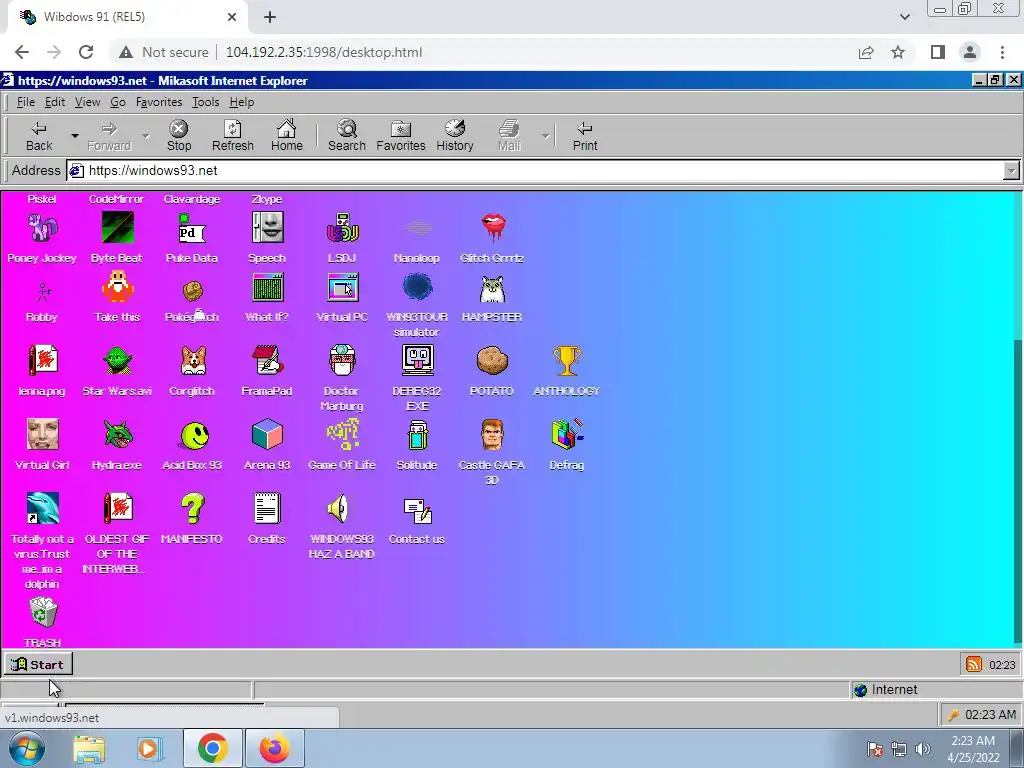Open the lenna.png file icon
Viewport: 1024px width, 768px height.
click(42, 360)
